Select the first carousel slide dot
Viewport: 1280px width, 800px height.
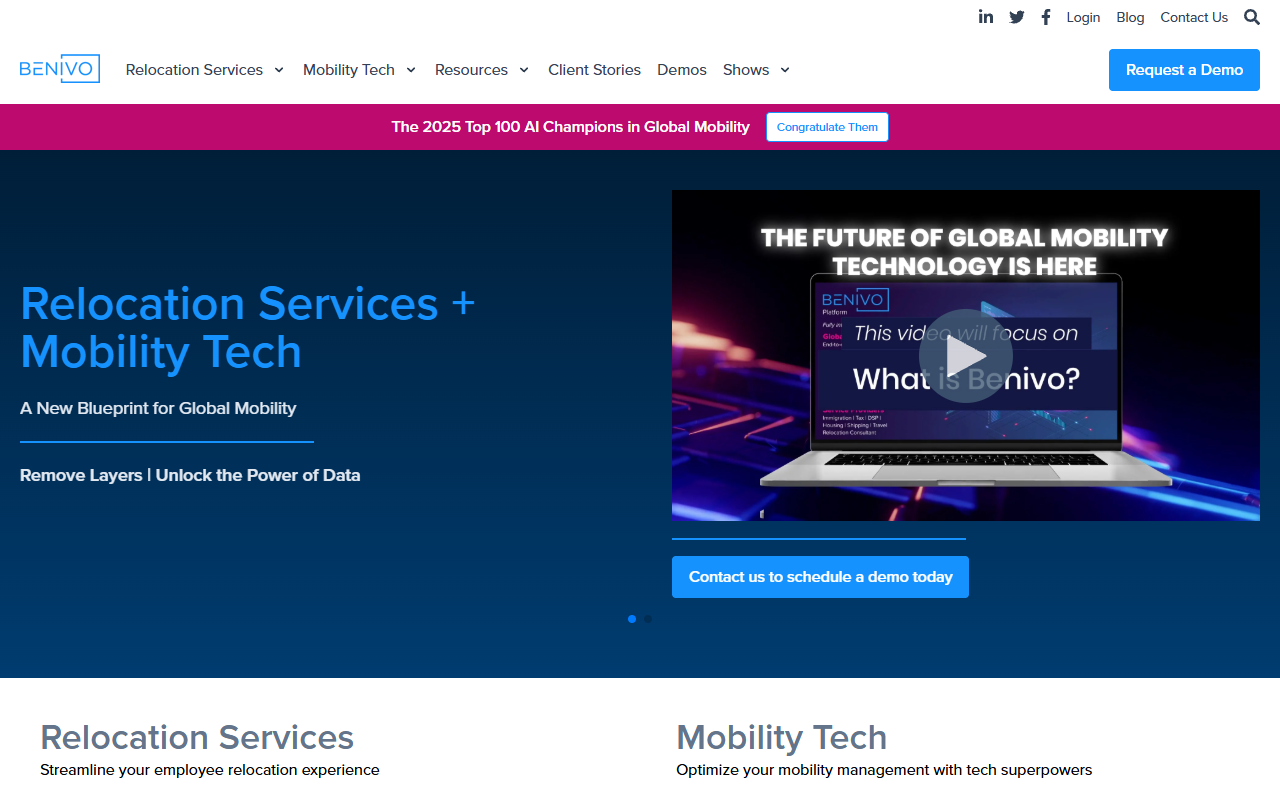(632, 619)
